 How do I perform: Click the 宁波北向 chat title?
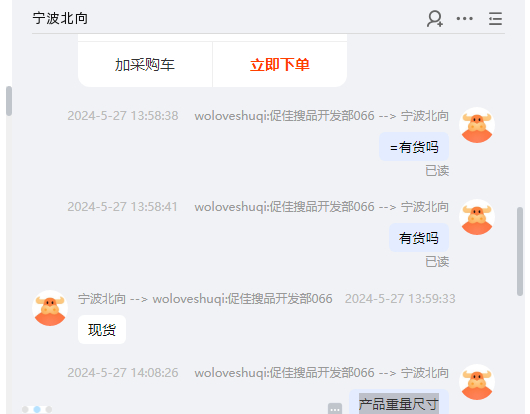tap(61, 18)
